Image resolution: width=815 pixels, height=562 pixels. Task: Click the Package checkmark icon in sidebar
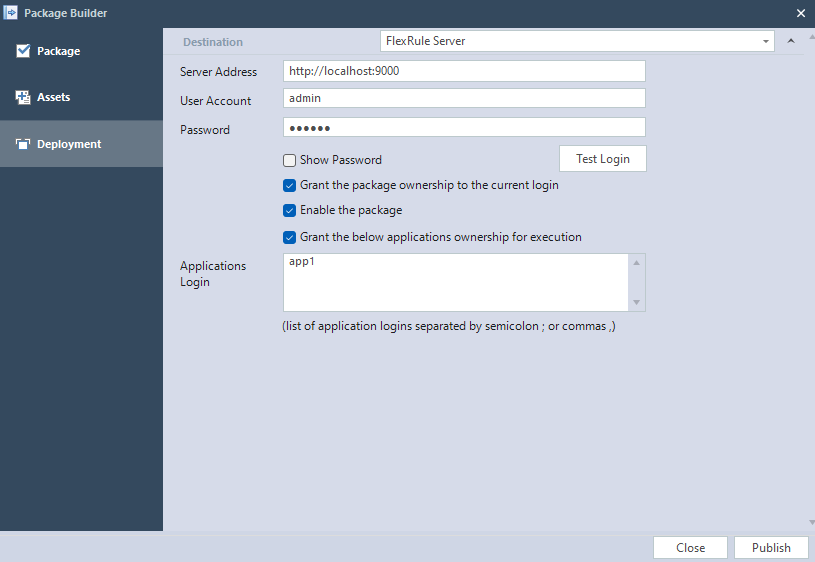click(x=23, y=50)
